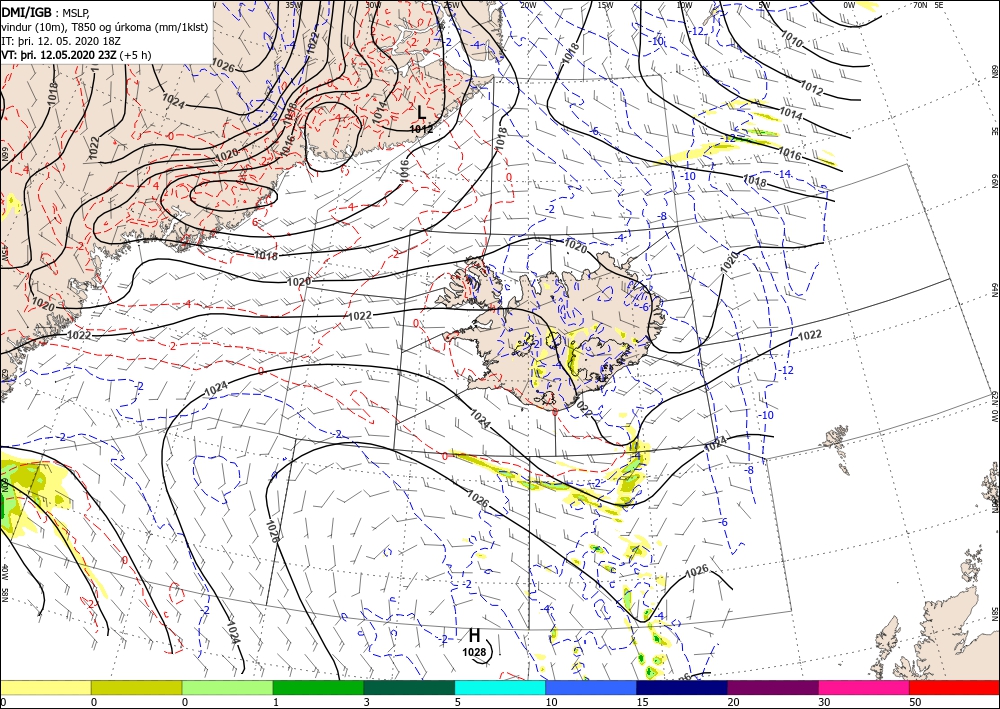Choose the purple legend swatch
The image size is (1000, 709).
click(772, 687)
